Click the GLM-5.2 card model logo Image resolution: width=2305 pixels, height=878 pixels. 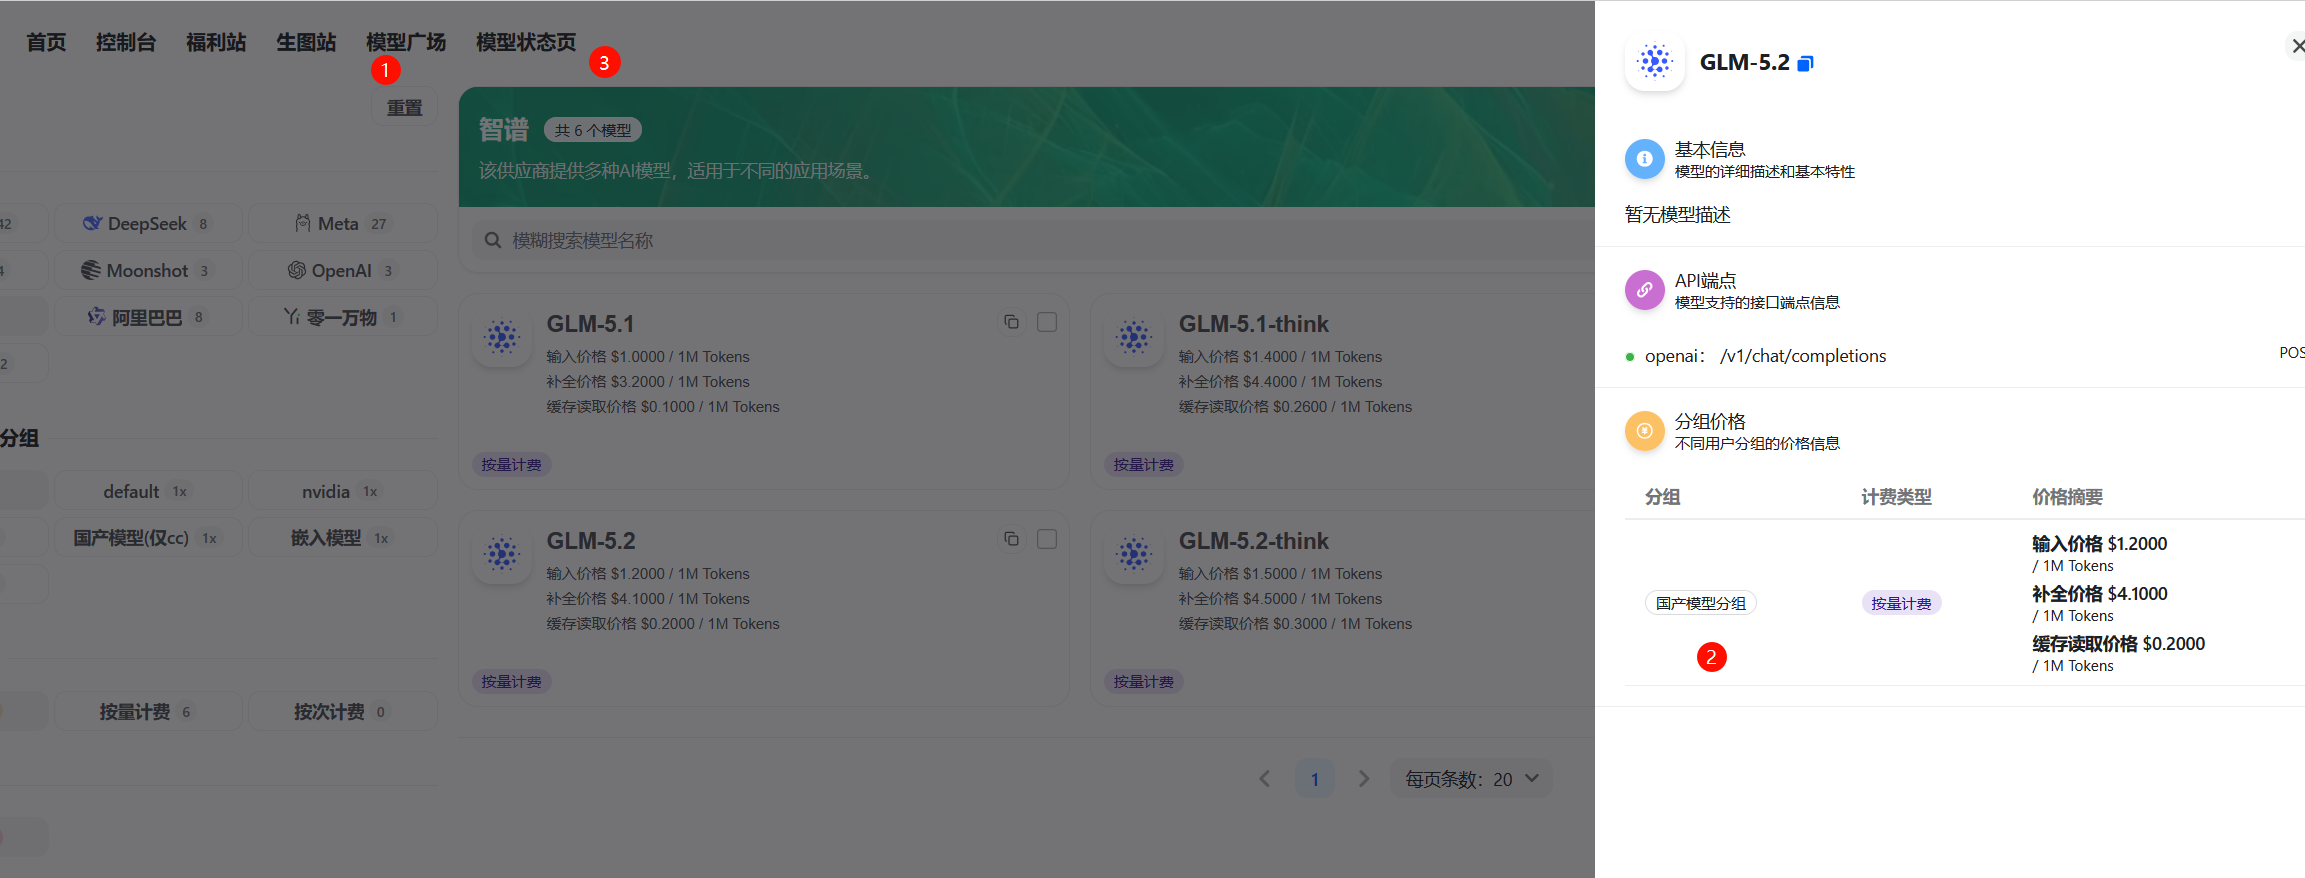[x=502, y=555]
